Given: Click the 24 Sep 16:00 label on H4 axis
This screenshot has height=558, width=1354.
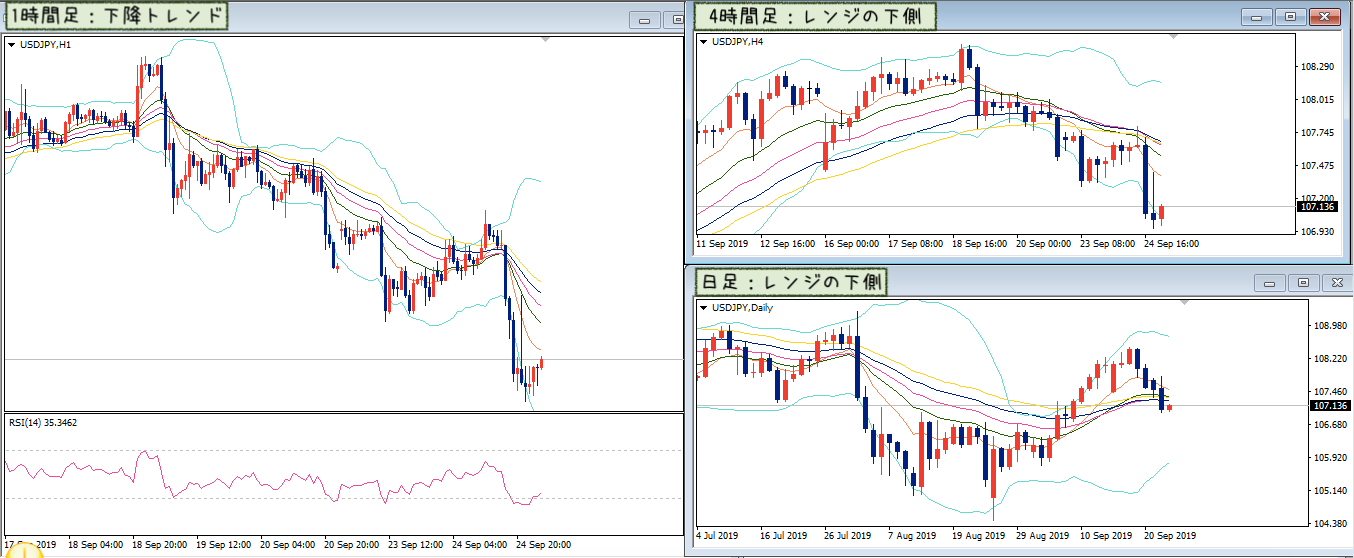Looking at the screenshot, I should click(1171, 244).
